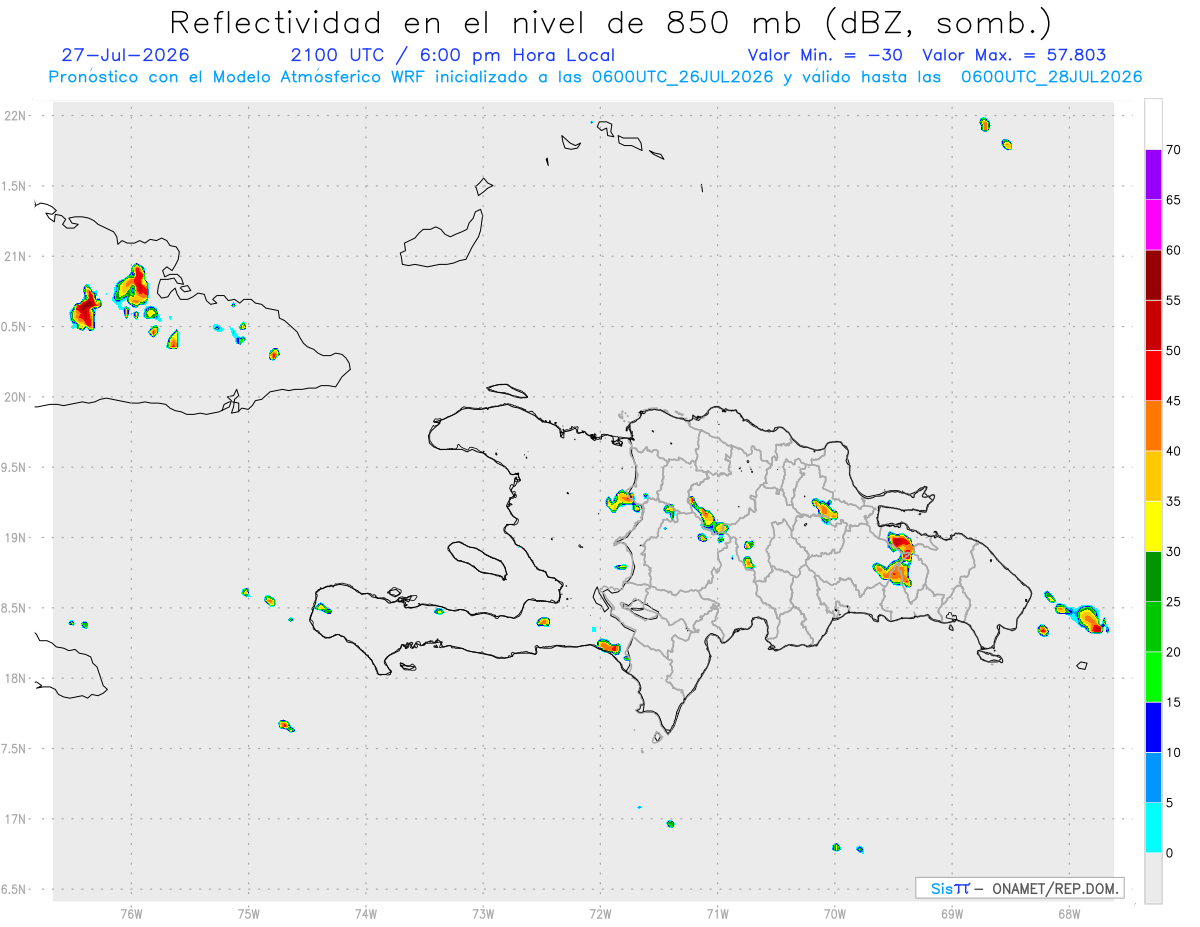Click the "SisTT – ONAMET/REP.DOM." credit box
This screenshot has width=1200, height=927.
click(x=1020, y=888)
